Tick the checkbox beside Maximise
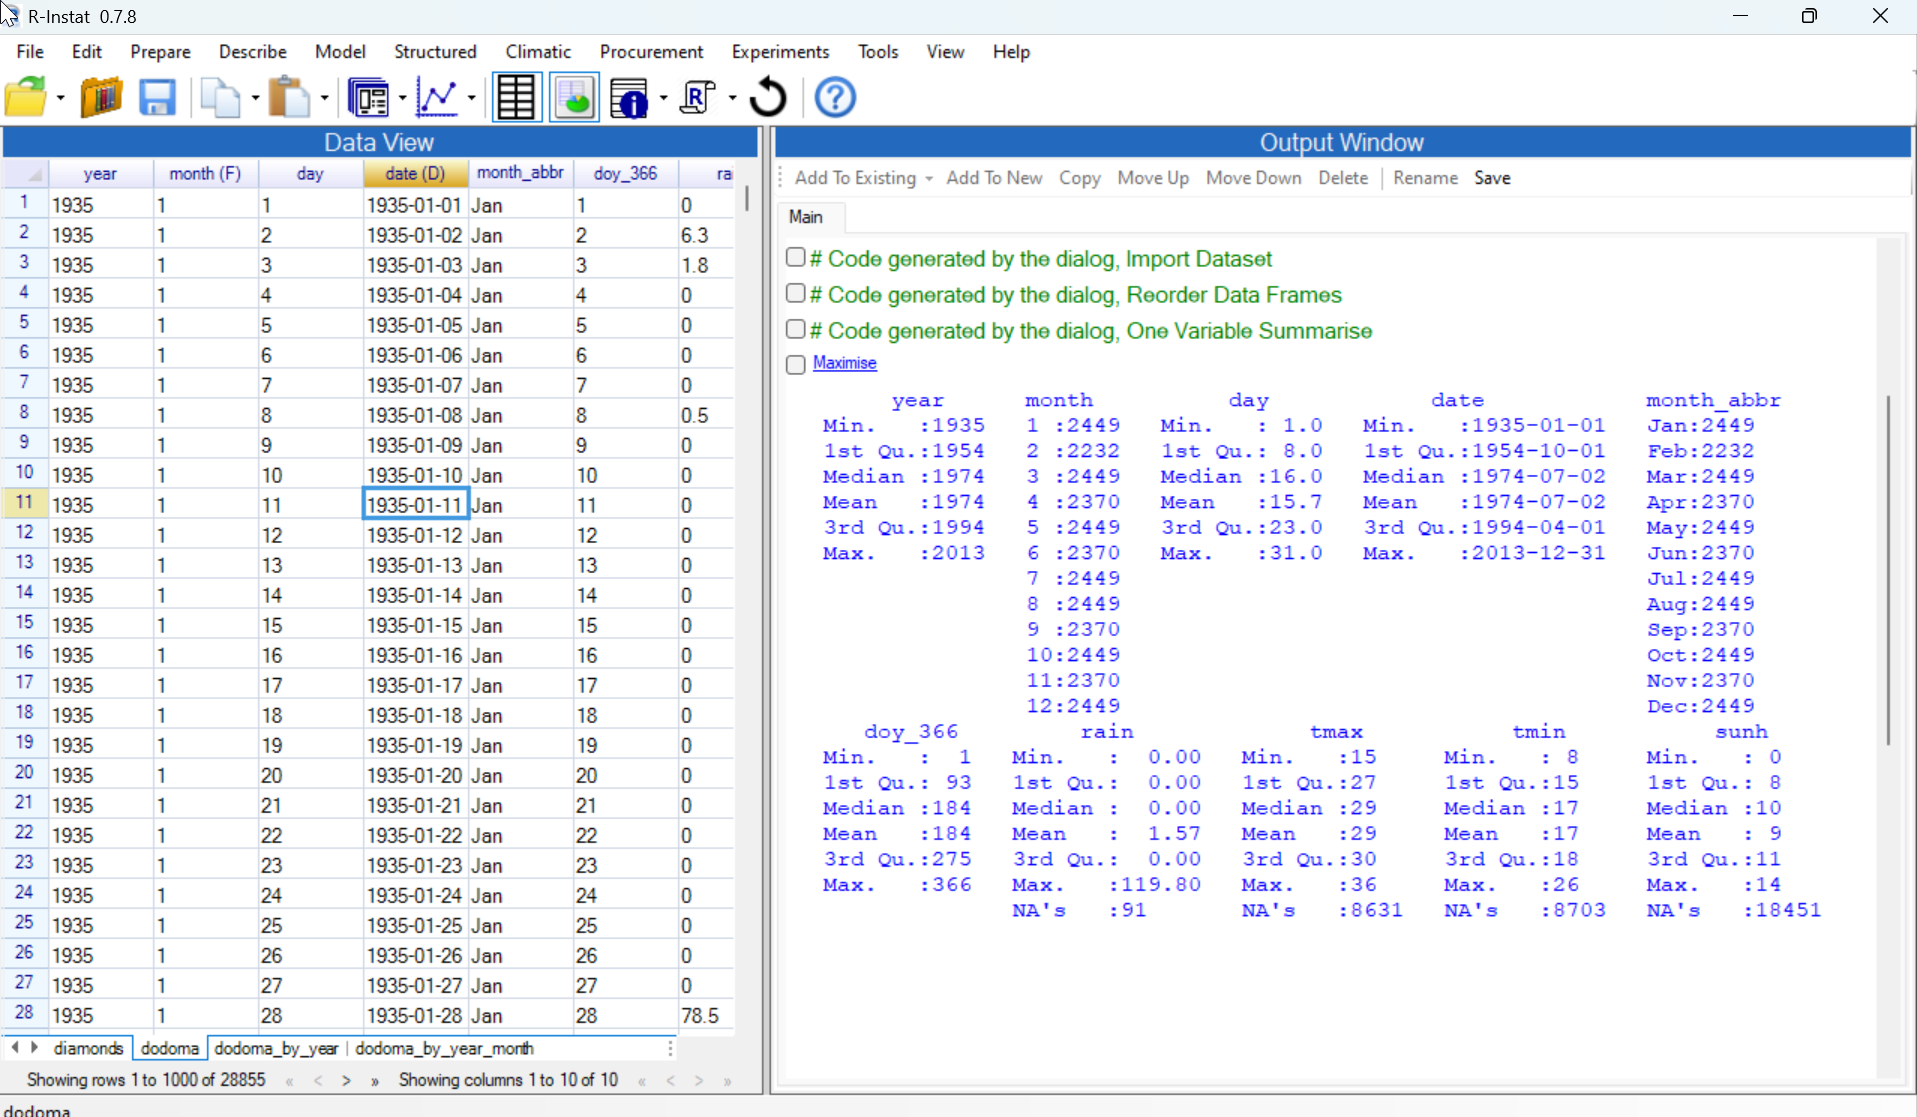 (x=796, y=364)
